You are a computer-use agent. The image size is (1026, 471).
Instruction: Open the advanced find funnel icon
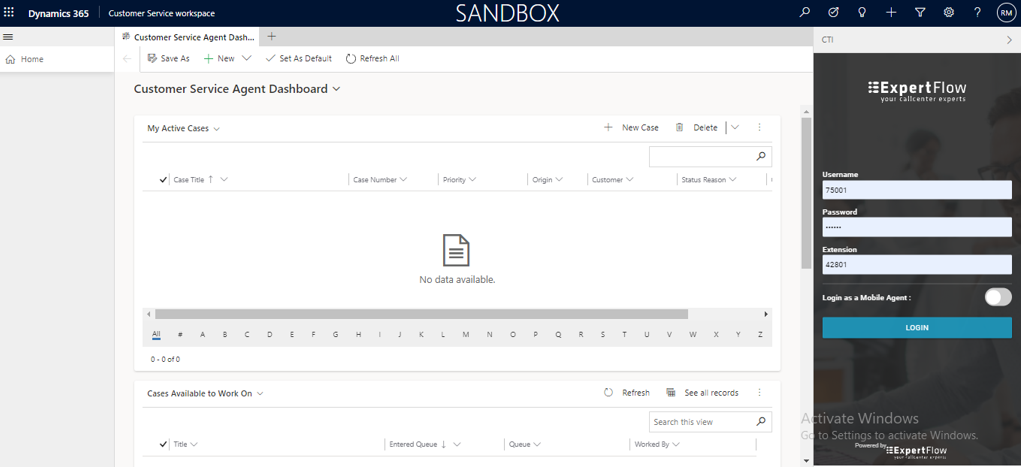pos(920,12)
